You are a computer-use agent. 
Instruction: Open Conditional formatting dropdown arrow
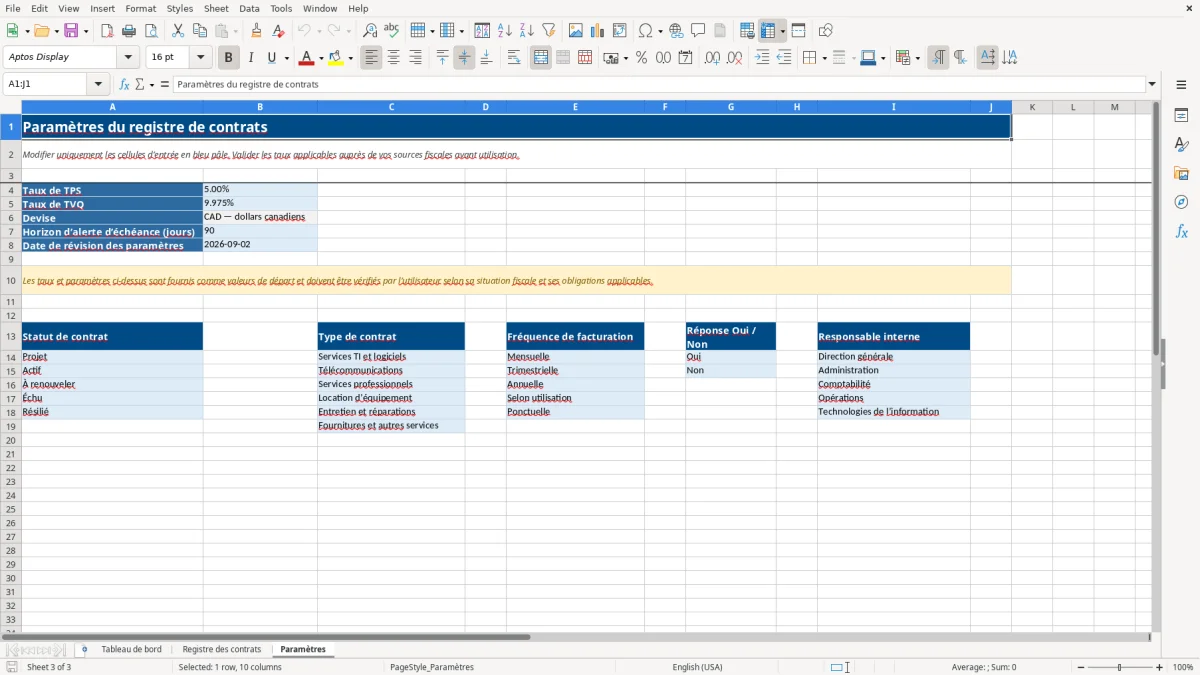pyautogui.click(x=917, y=58)
